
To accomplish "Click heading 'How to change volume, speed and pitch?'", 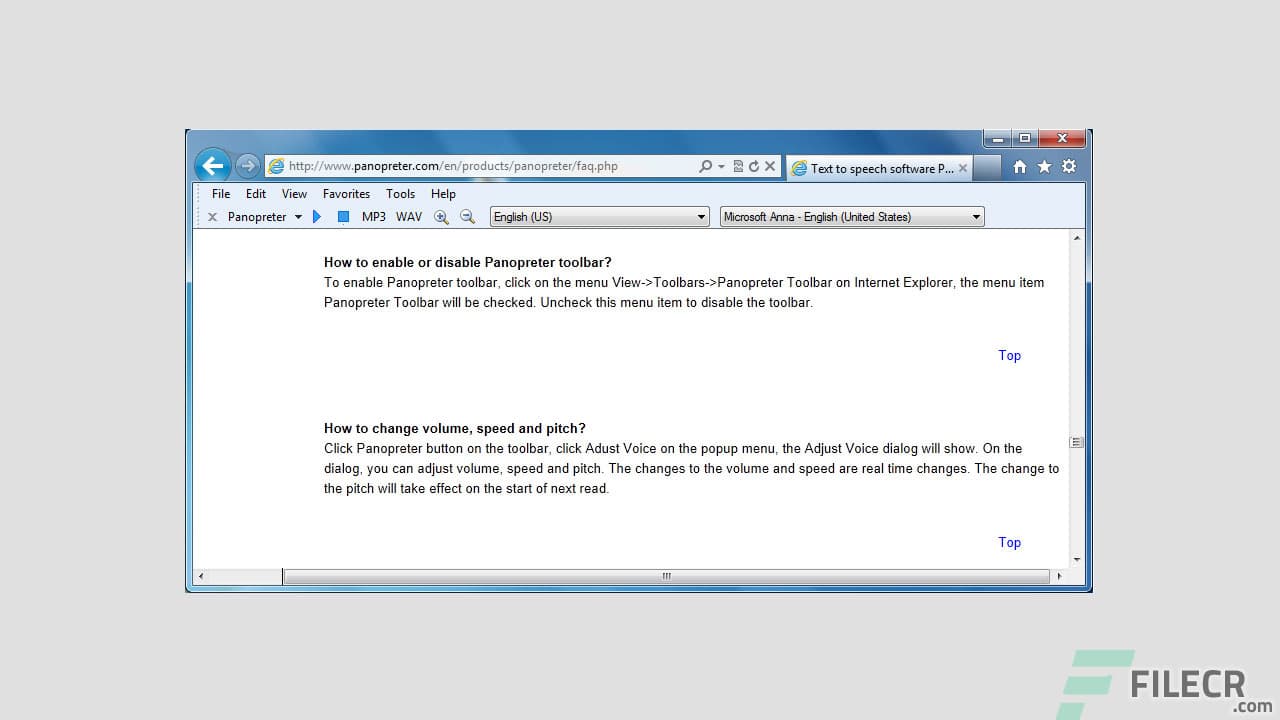I will [455, 429].
